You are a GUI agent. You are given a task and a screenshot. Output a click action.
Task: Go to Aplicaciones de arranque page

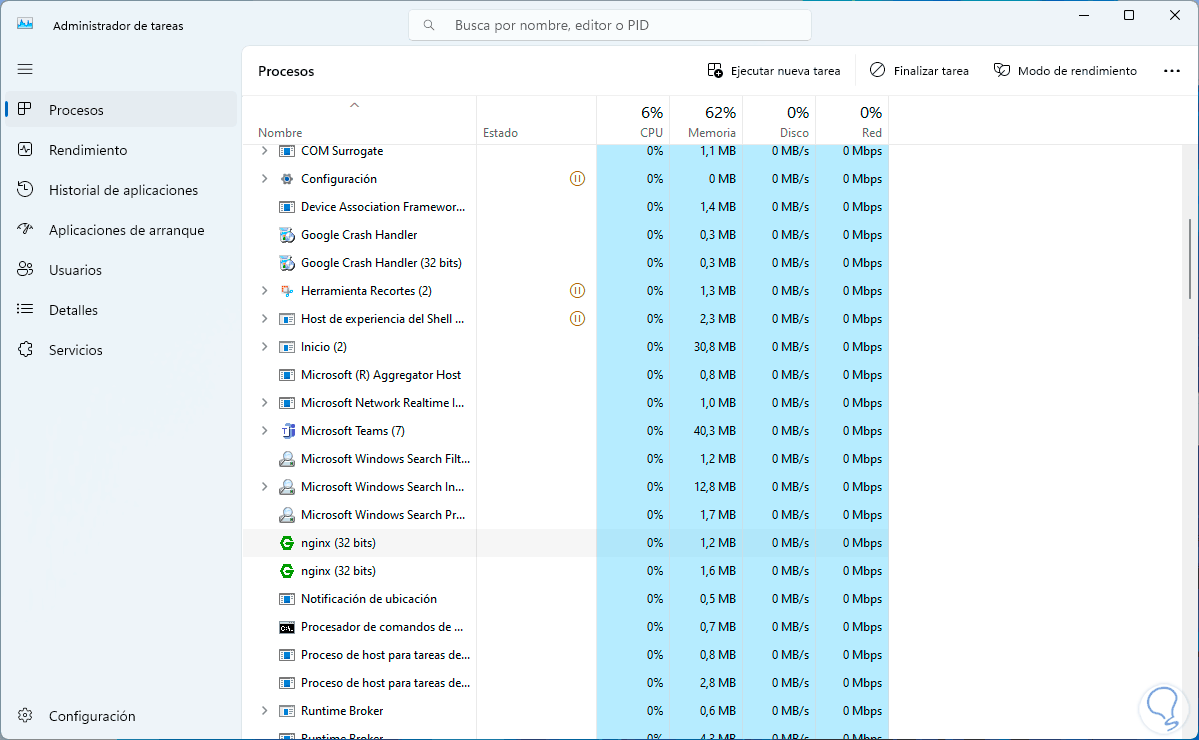pyautogui.click(x=126, y=230)
